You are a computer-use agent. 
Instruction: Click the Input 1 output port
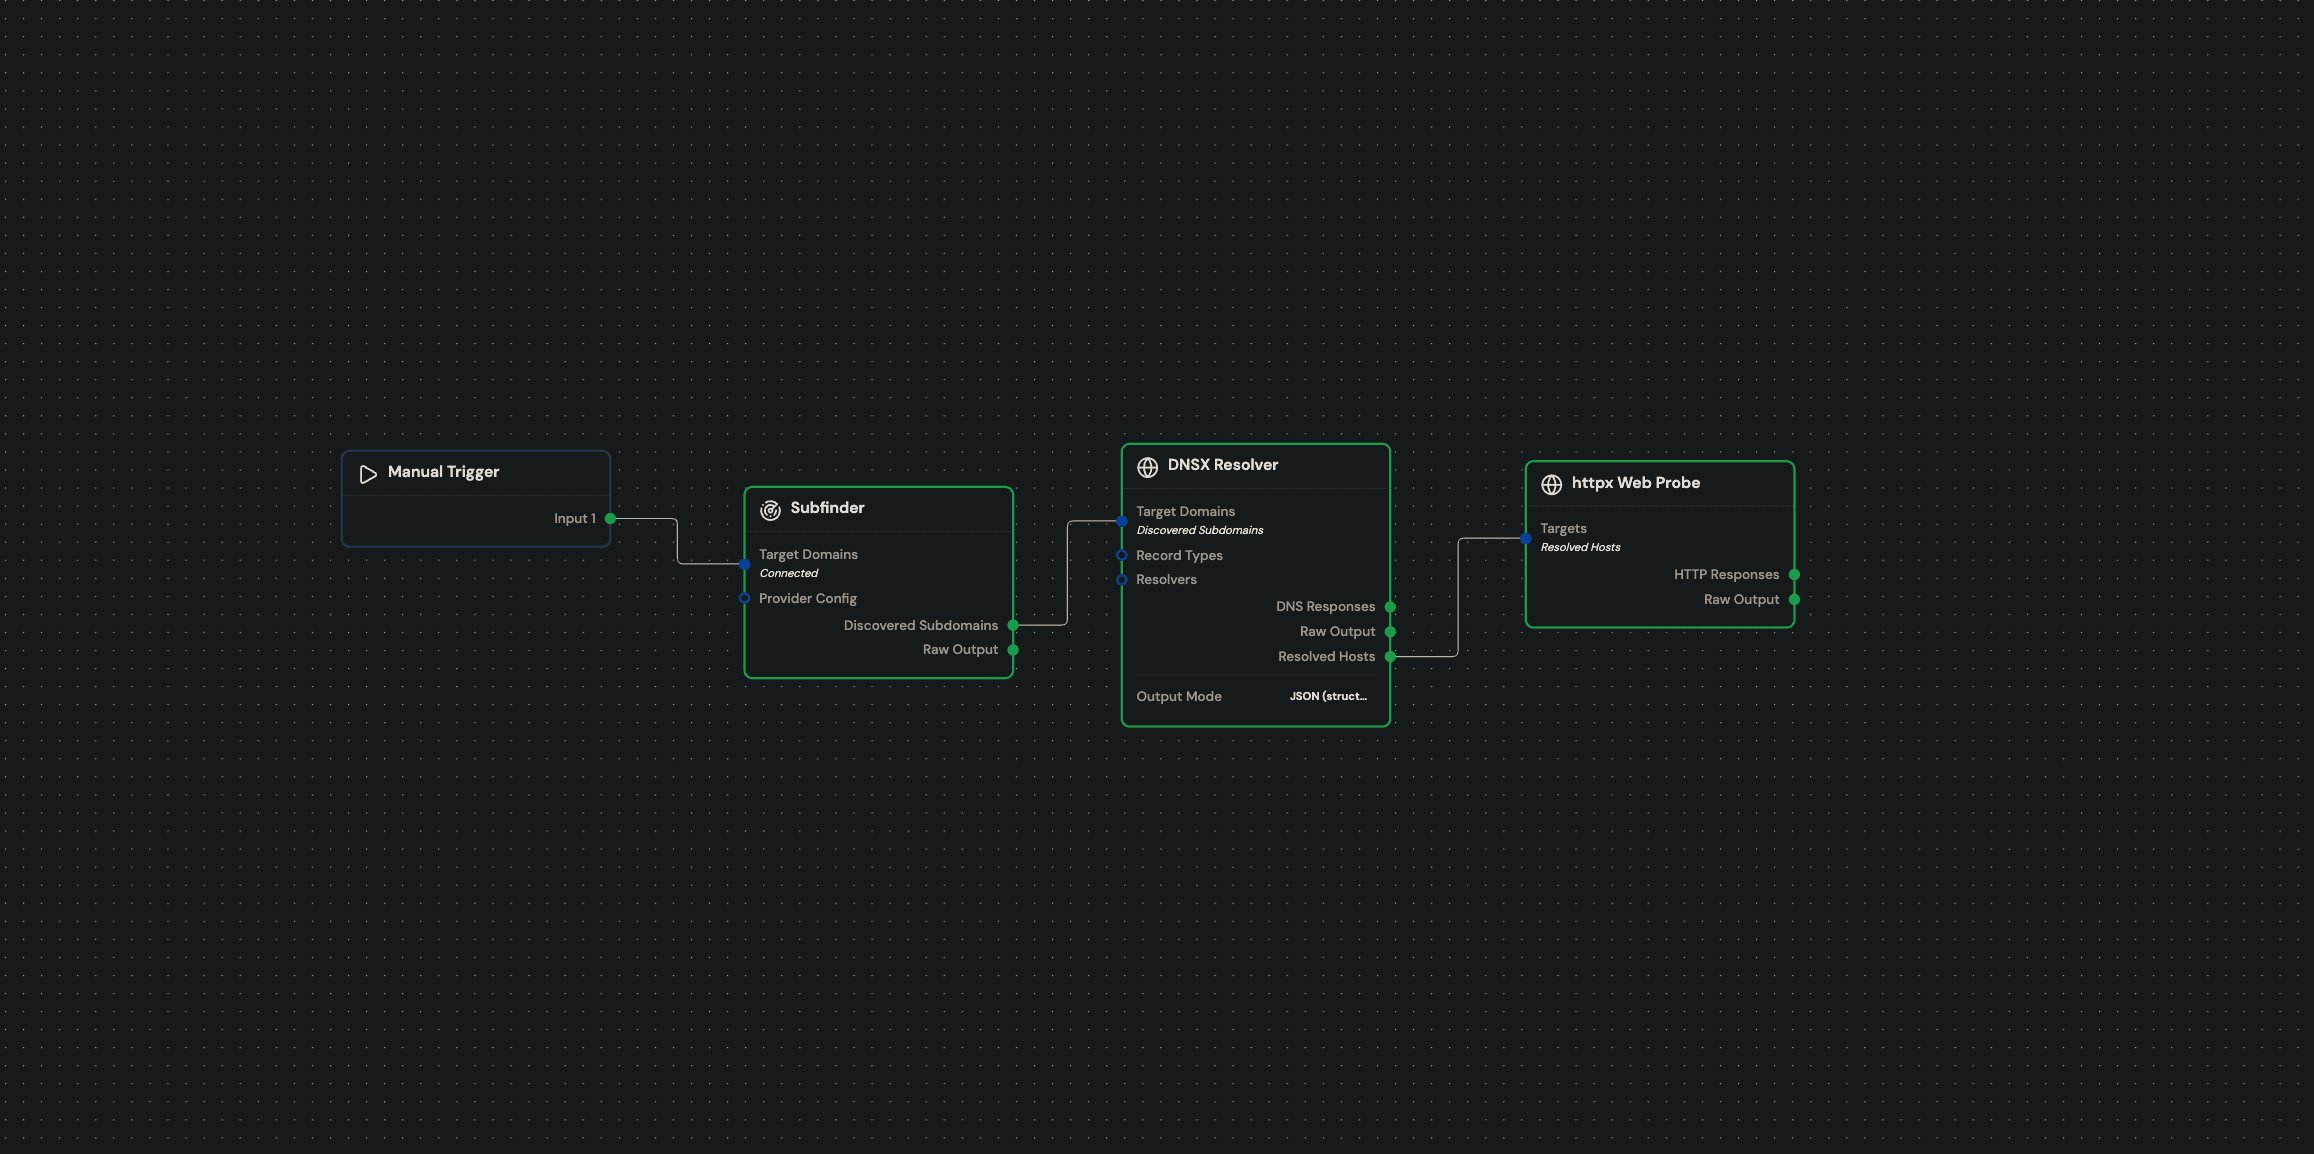pyautogui.click(x=610, y=518)
